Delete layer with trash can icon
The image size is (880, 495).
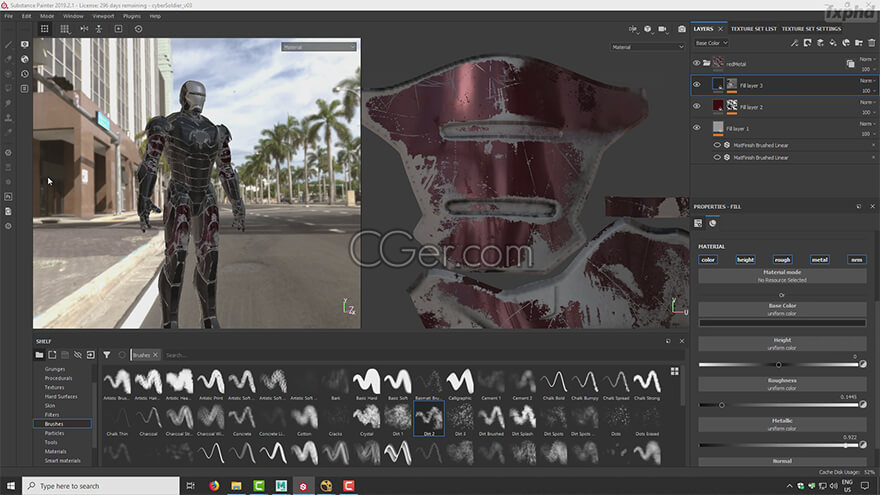tap(872, 43)
